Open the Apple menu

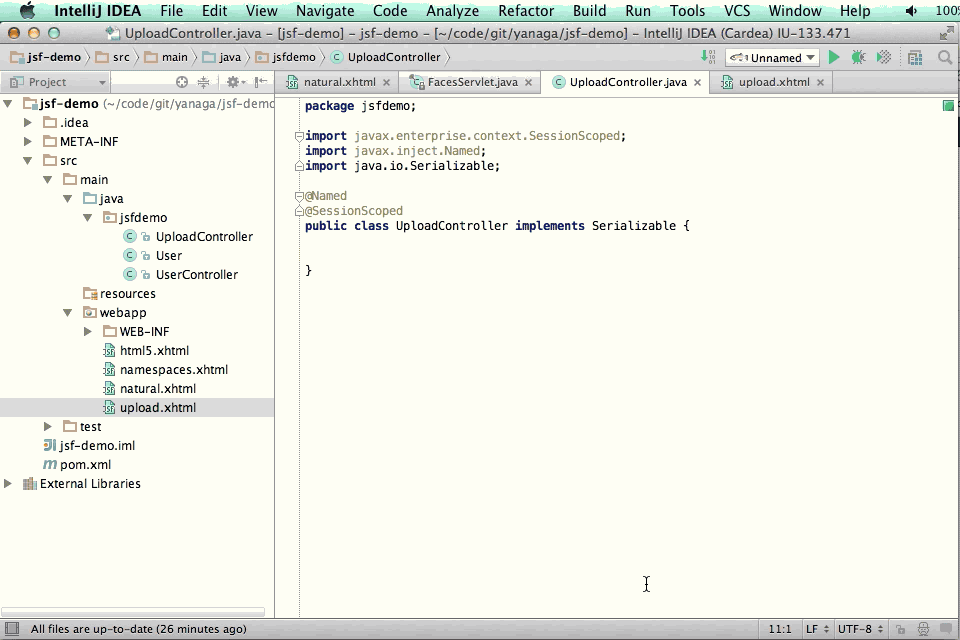28,11
